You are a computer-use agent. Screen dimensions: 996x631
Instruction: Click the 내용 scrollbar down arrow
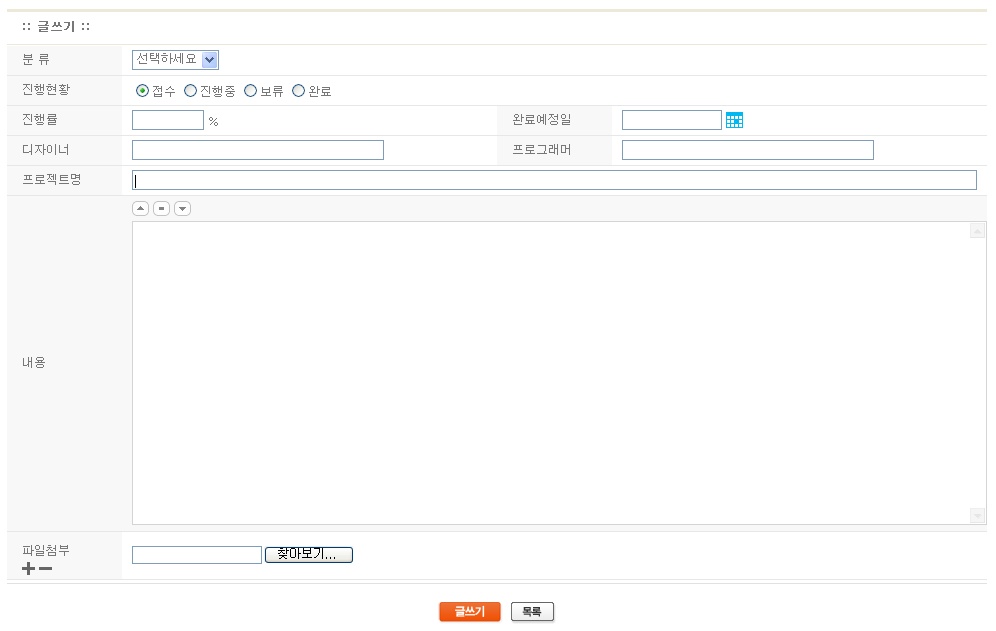click(x=977, y=515)
